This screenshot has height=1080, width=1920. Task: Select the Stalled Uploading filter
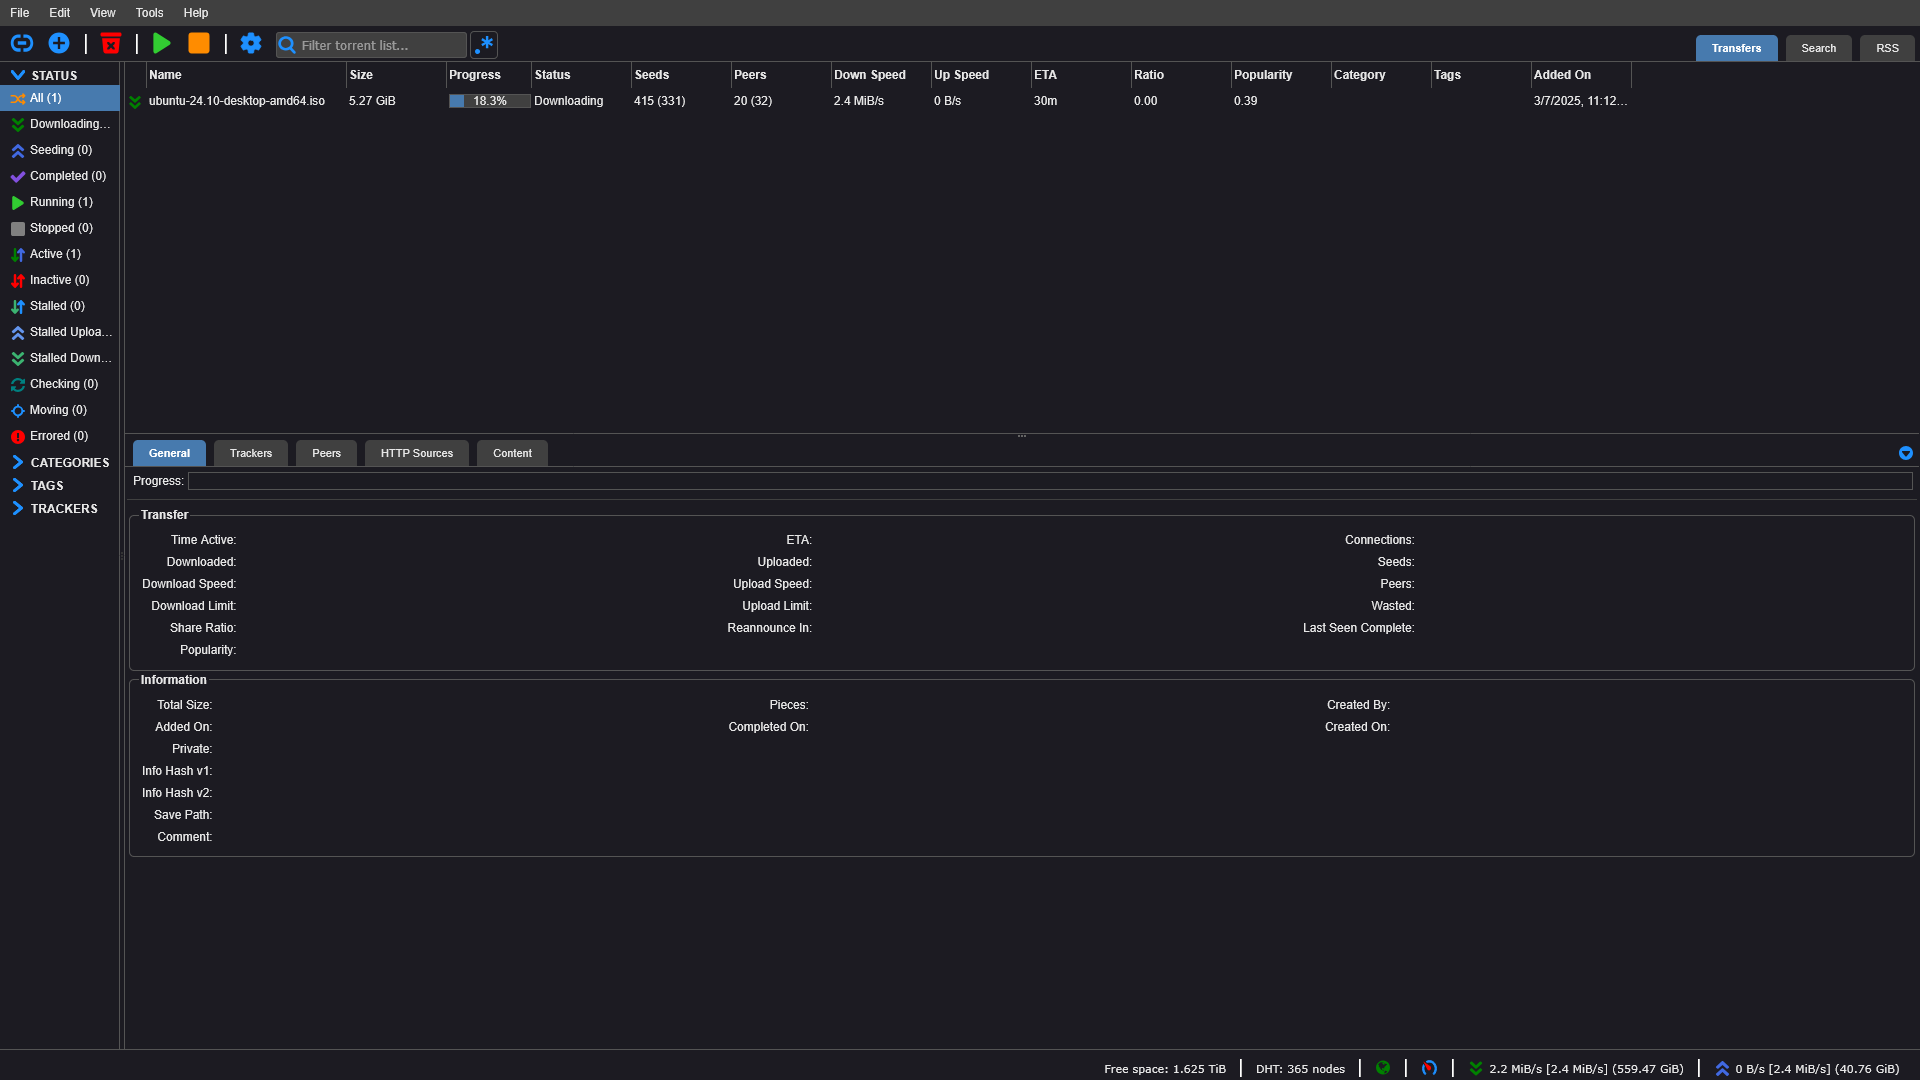tap(60, 332)
